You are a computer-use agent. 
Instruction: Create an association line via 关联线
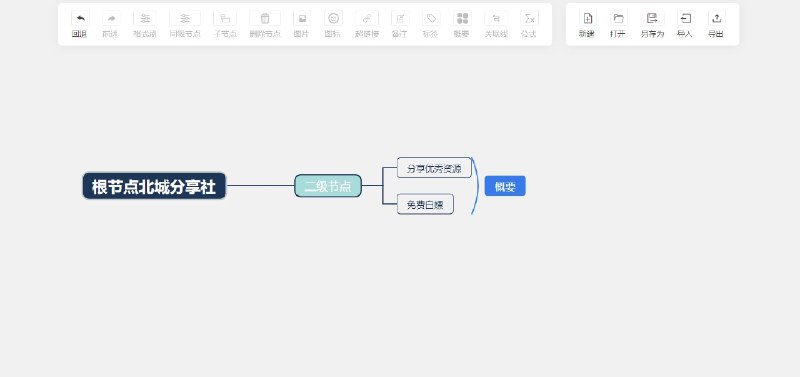496,18
